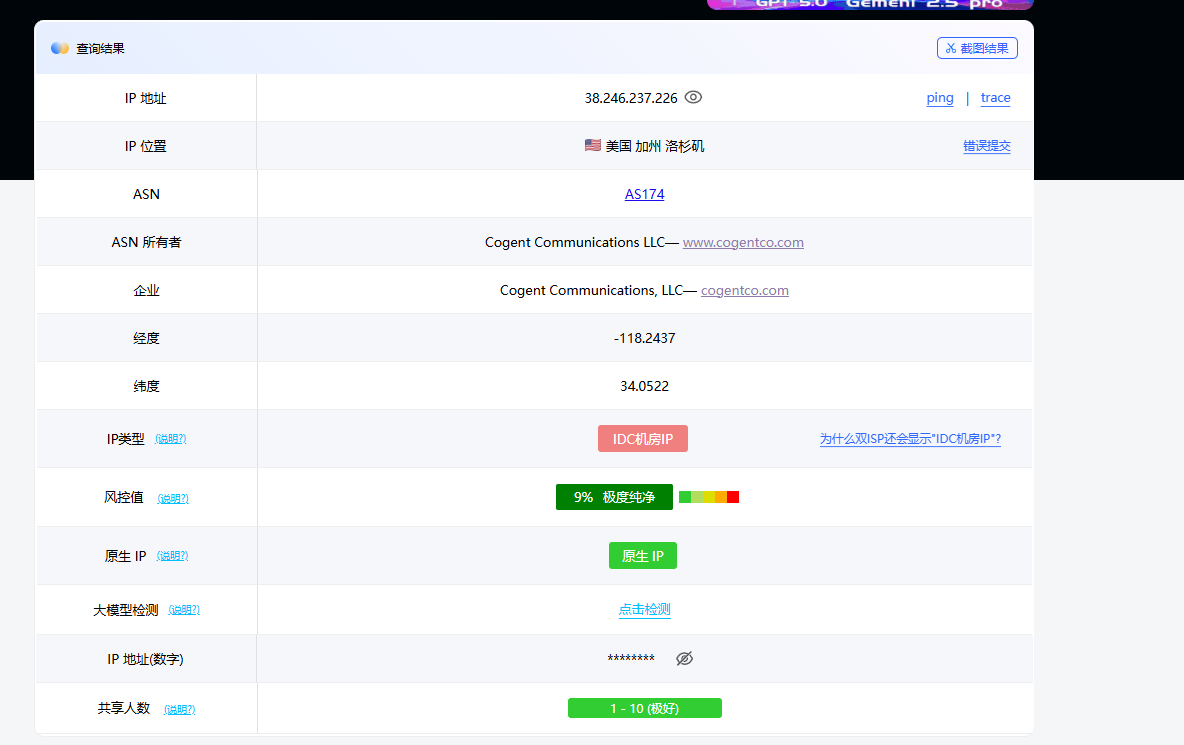This screenshot has height=745, width=1184.
Task: Open the AS174 ASN link
Action: point(644,194)
